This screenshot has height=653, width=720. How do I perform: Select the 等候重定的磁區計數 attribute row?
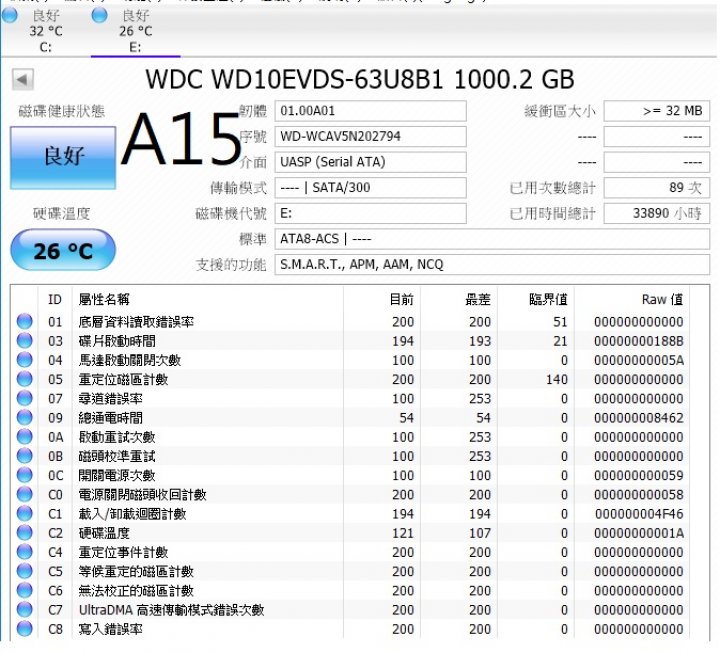(350, 571)
